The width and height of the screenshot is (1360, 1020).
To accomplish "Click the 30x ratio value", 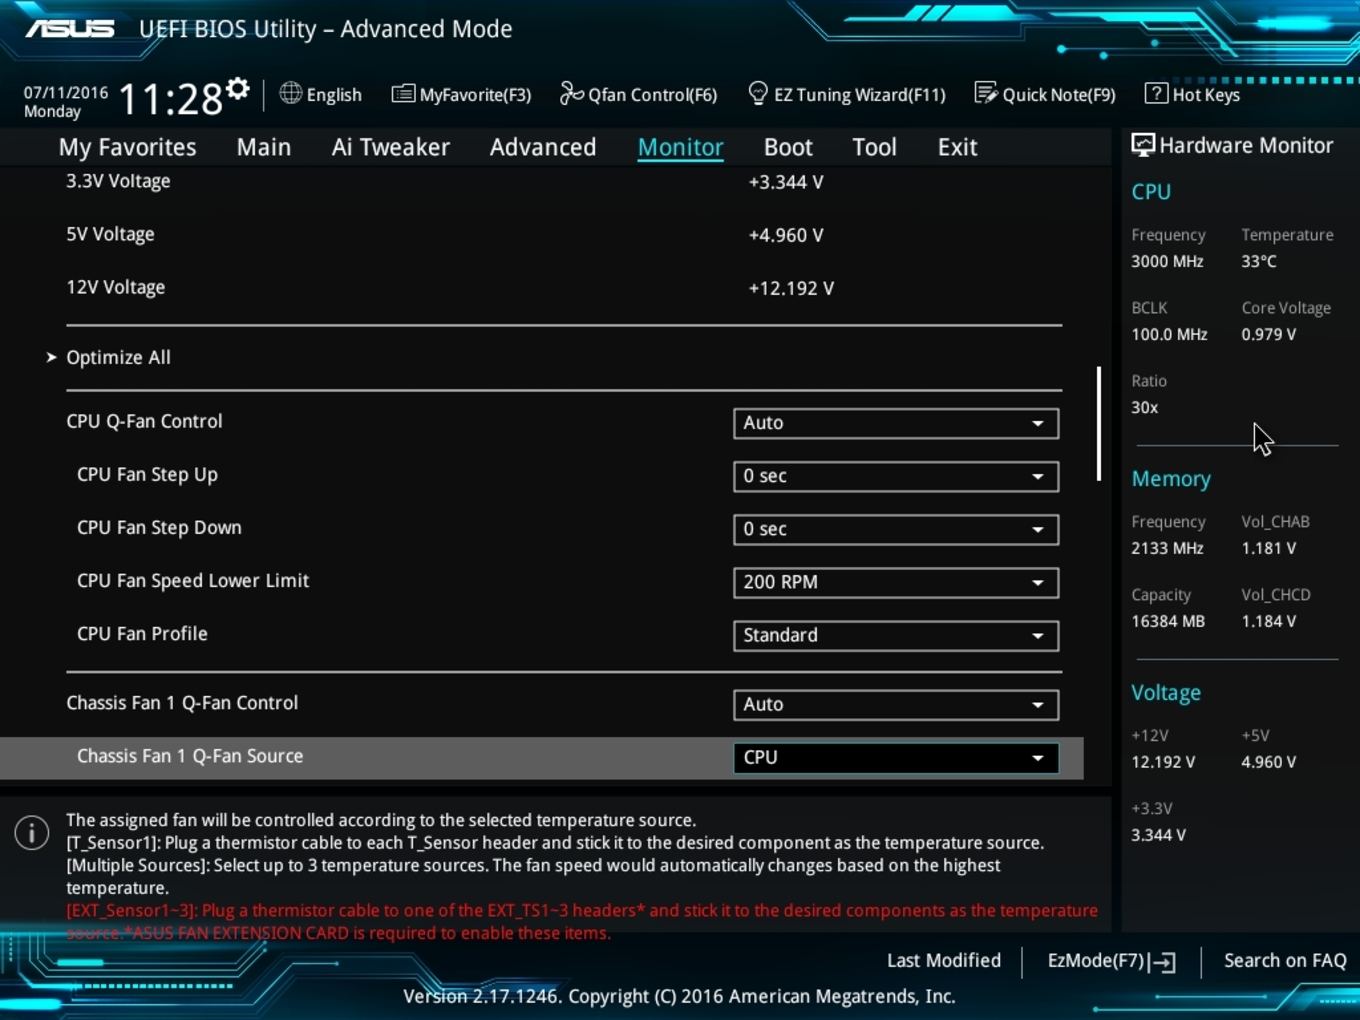I will tap(1145, 407).
